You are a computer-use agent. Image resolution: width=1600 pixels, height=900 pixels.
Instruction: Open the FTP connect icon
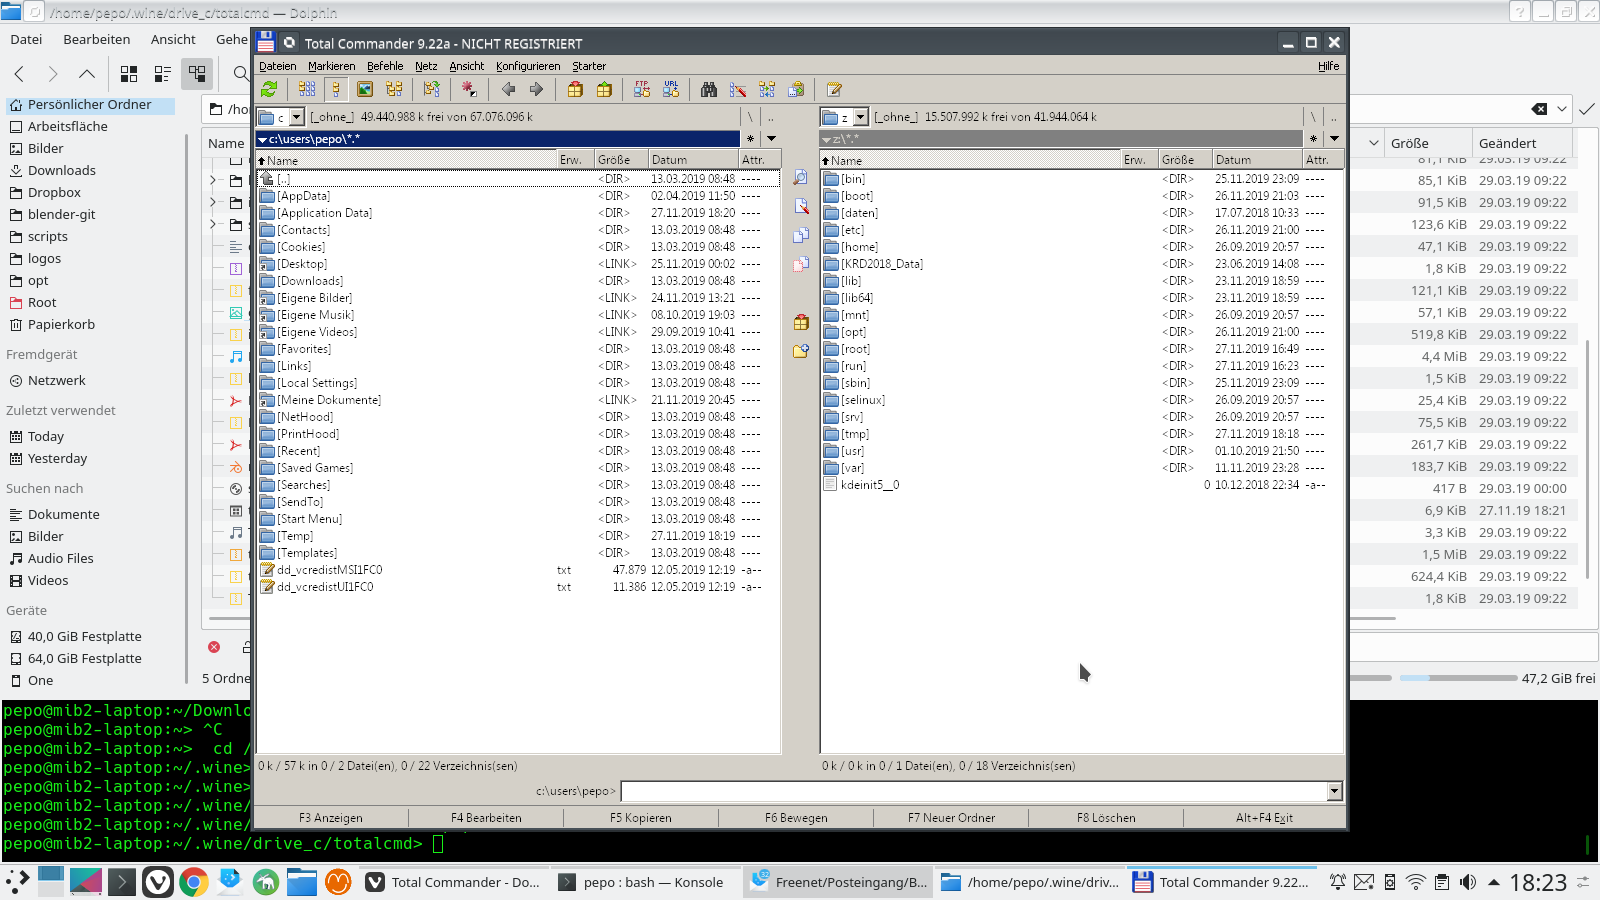(642, 89)
